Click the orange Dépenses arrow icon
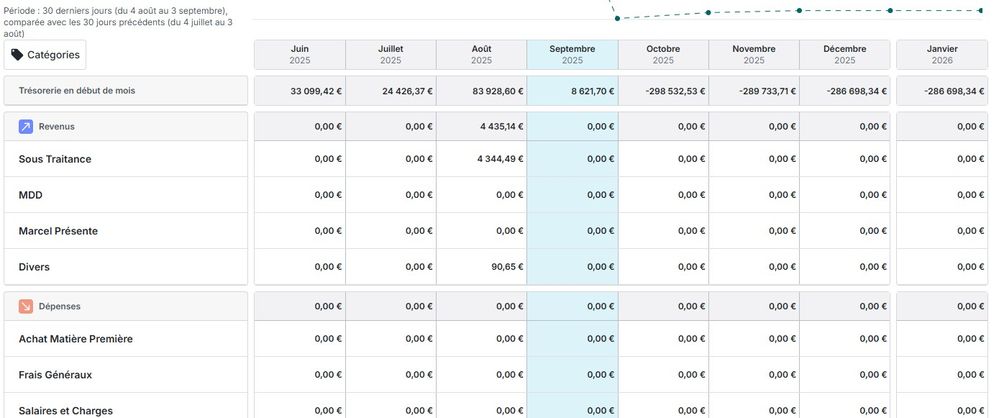Screen dimensions: 999x418 26,306
